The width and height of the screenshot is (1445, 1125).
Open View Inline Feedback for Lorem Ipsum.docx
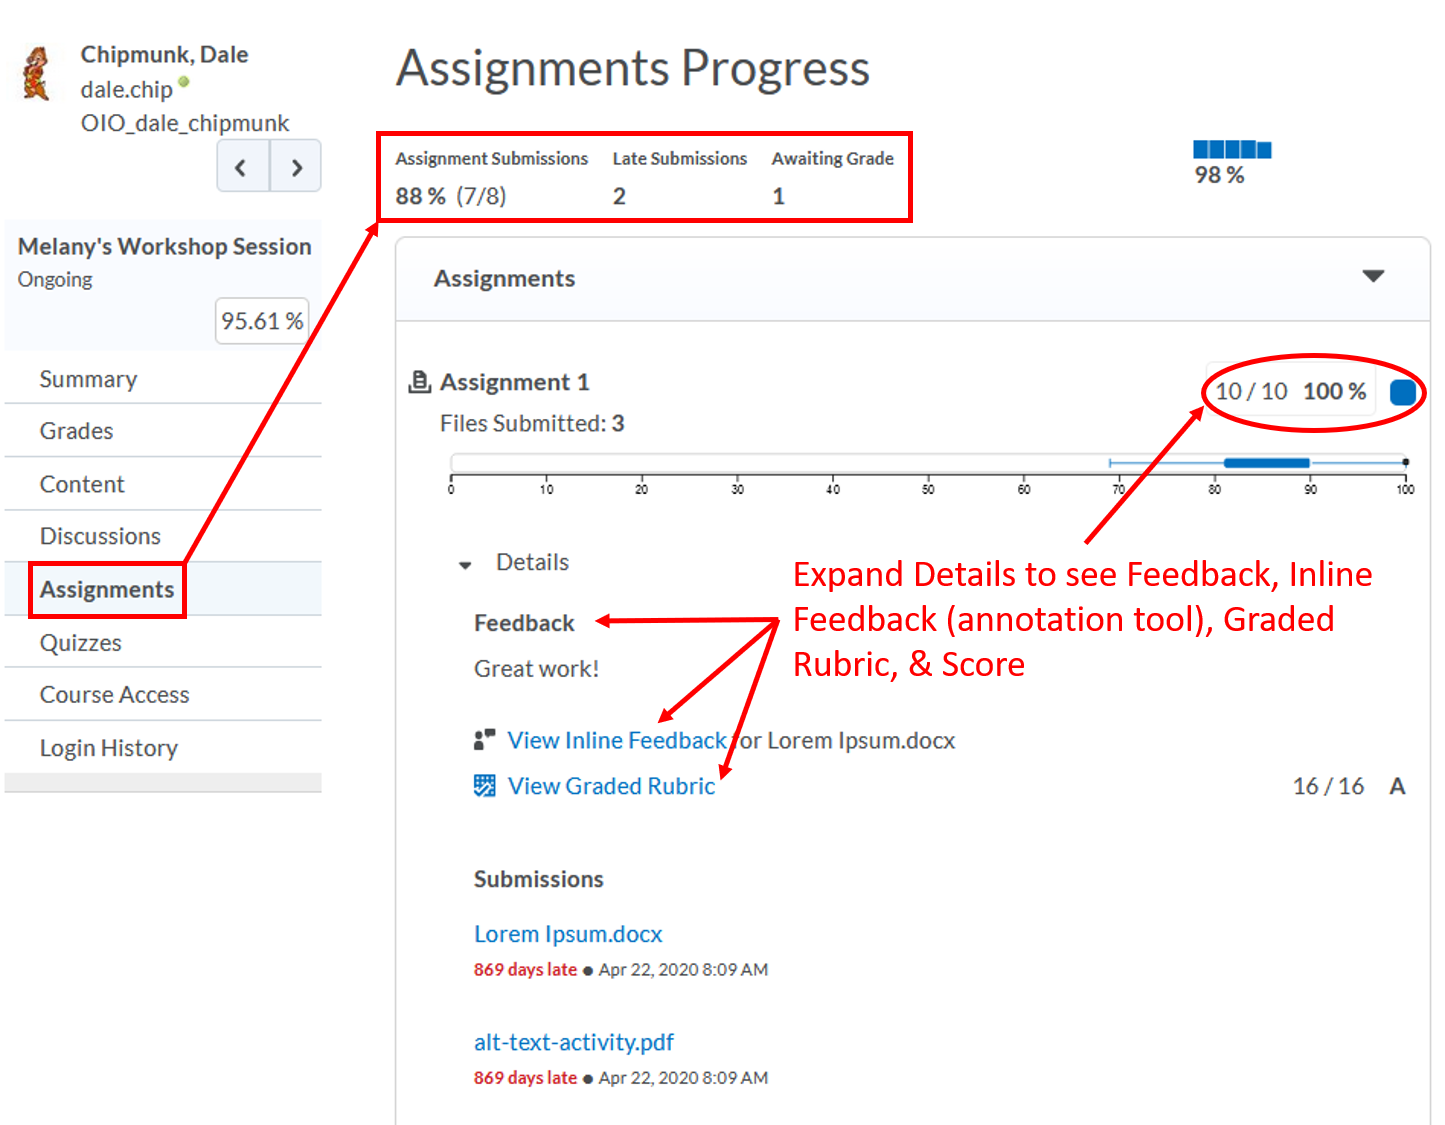pos(616,740)
